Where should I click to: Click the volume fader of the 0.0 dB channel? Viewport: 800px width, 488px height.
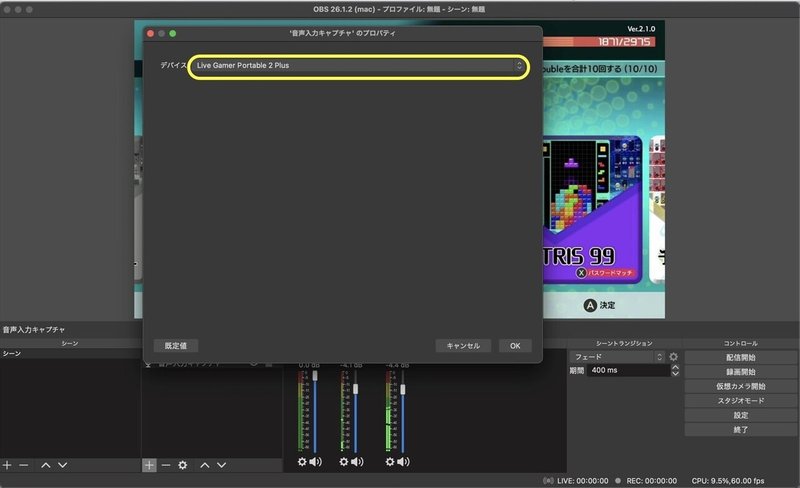point(315,376)
